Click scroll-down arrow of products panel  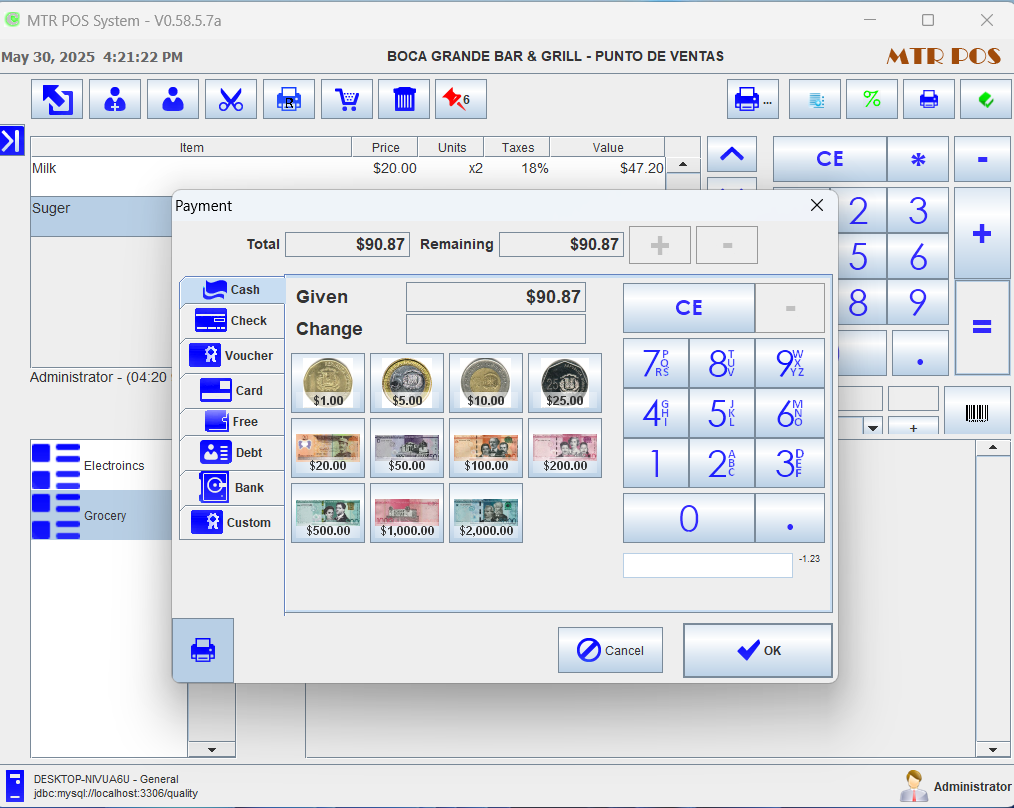[x=993, y=750]
